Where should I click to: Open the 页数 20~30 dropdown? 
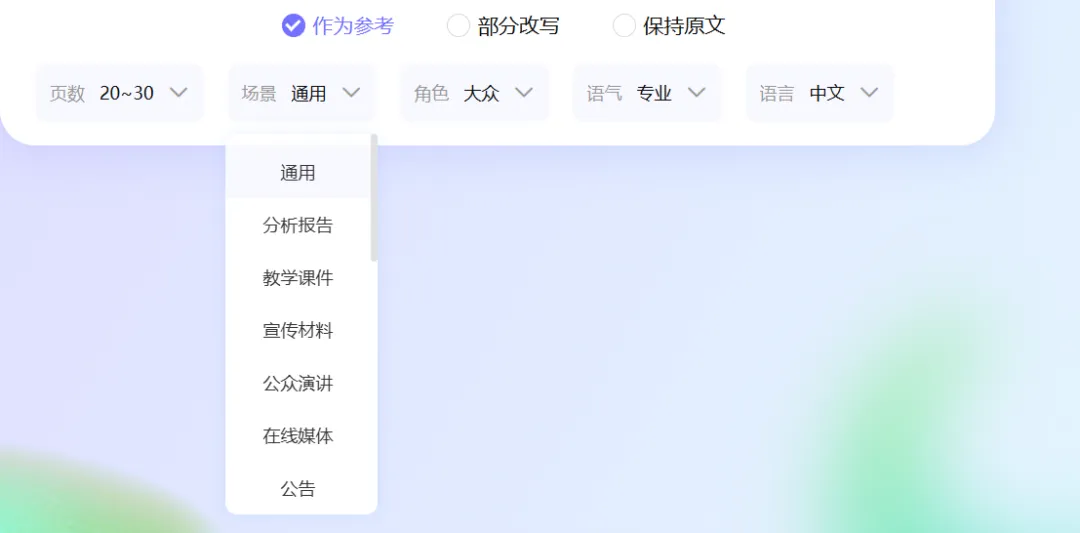point(119,93)
